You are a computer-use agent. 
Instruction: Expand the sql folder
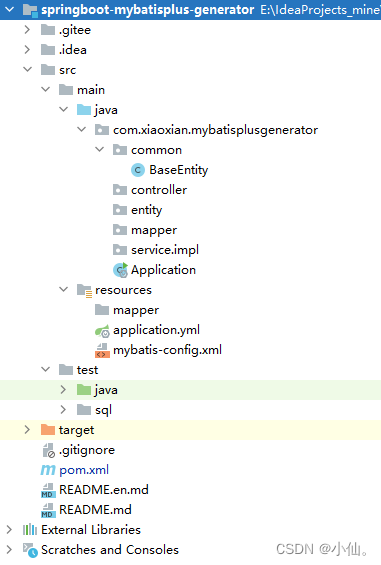pos(63,409)
